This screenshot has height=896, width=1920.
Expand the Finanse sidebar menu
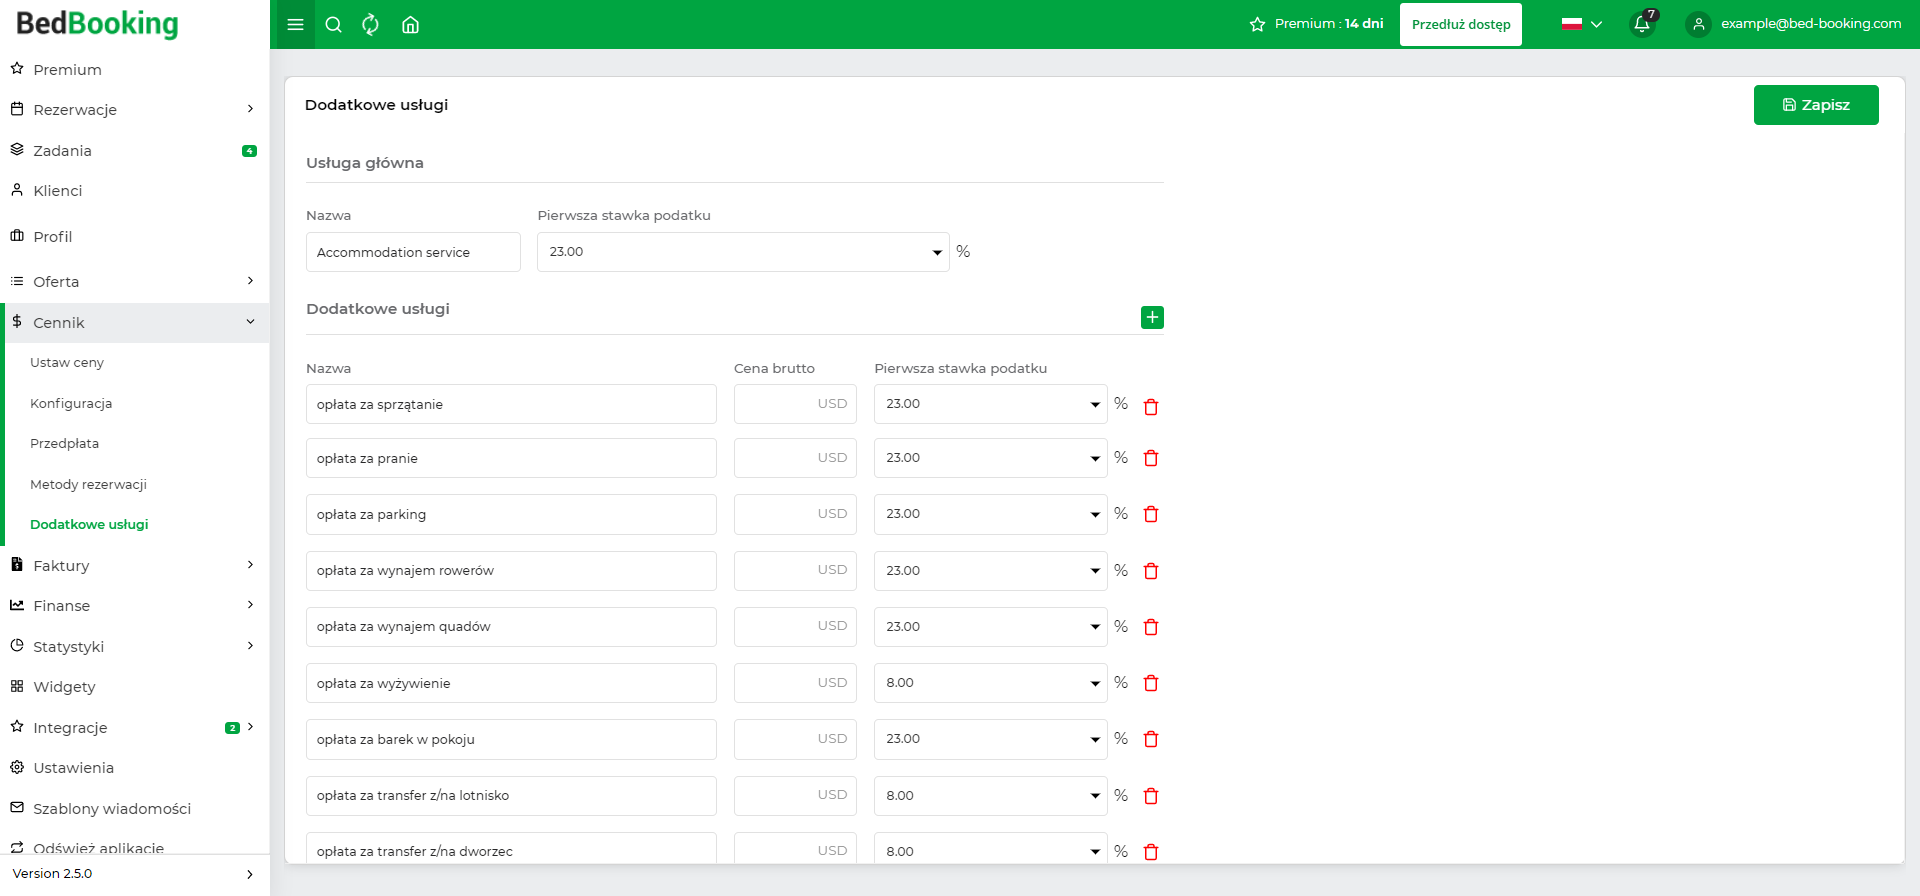click(x=134, y=605)
